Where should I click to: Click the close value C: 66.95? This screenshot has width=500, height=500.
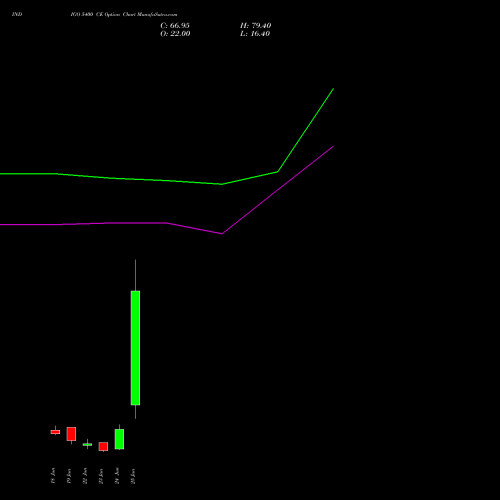175,26
